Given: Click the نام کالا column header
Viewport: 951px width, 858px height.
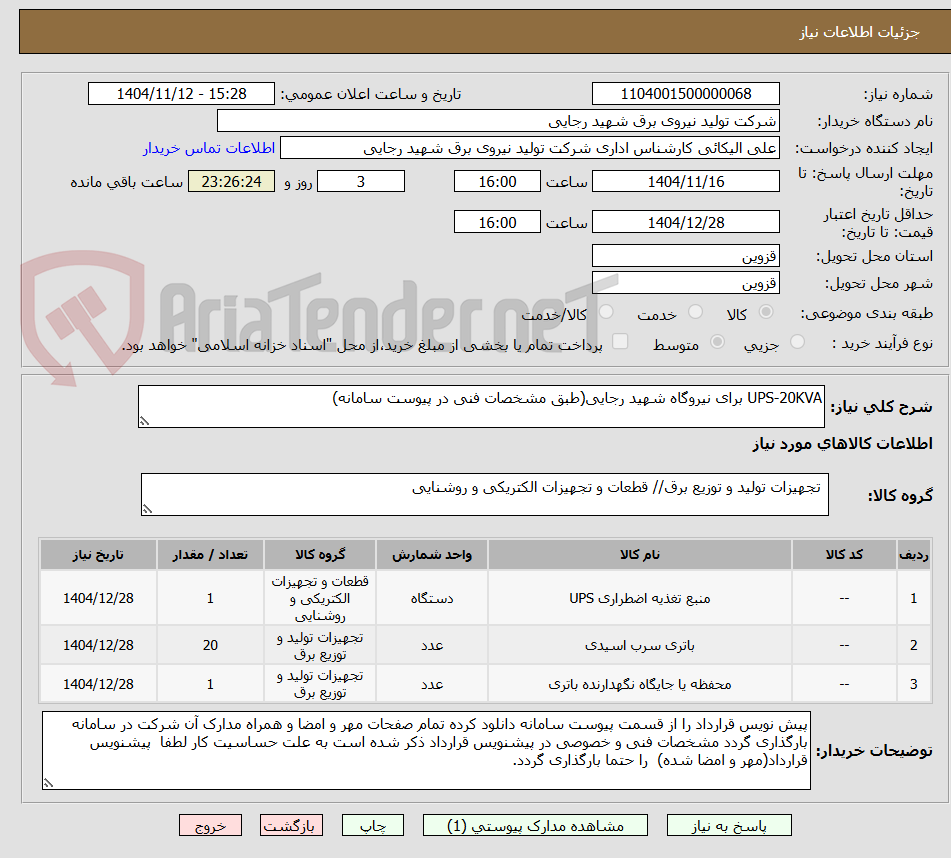Looking at the screenshot, I should pos(639,554).
